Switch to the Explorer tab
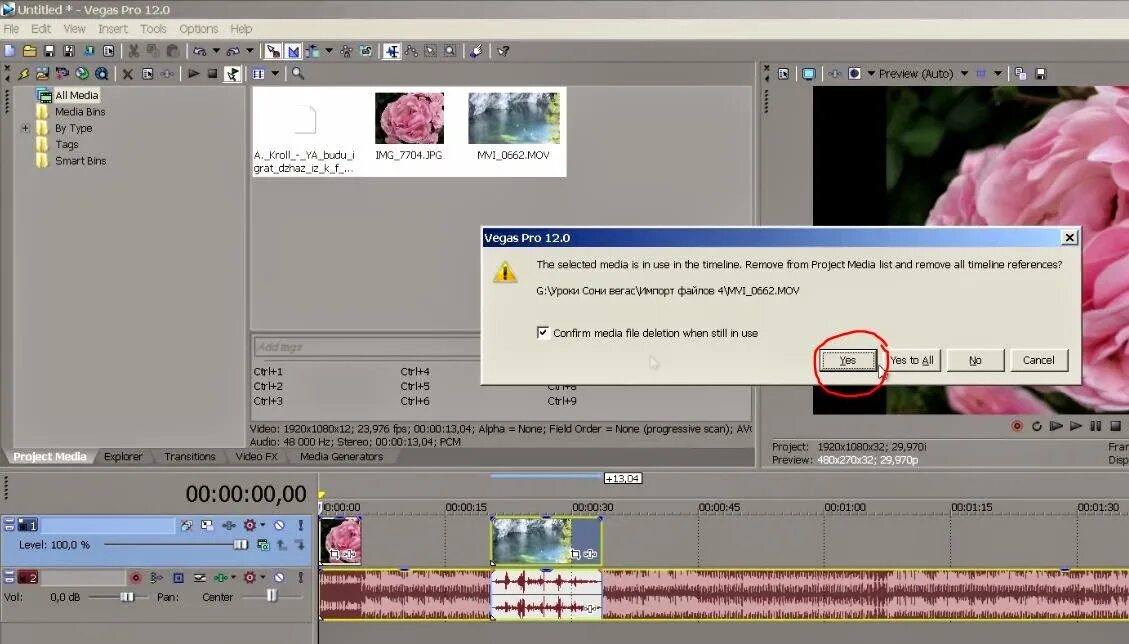The height and width of the screenshot is (644, 1129). (122, 457)
